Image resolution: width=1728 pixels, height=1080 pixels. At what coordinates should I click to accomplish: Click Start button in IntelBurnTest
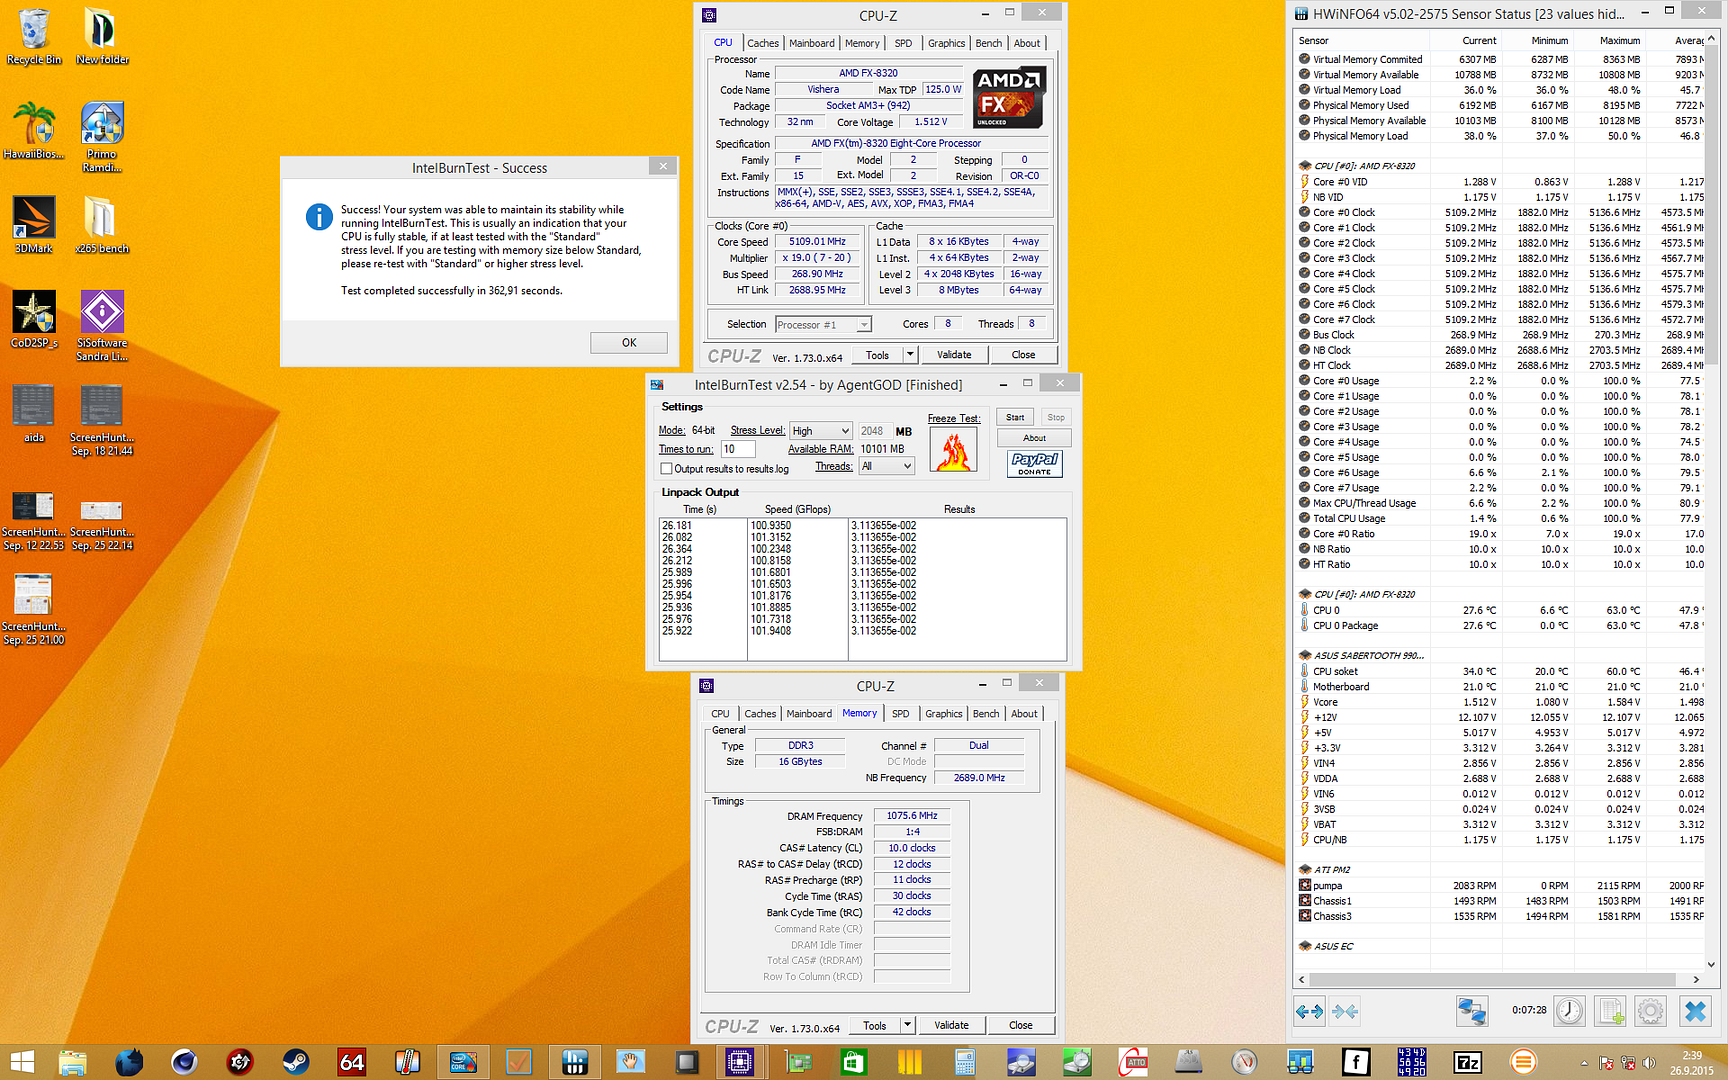click(x=1015, y=417)
